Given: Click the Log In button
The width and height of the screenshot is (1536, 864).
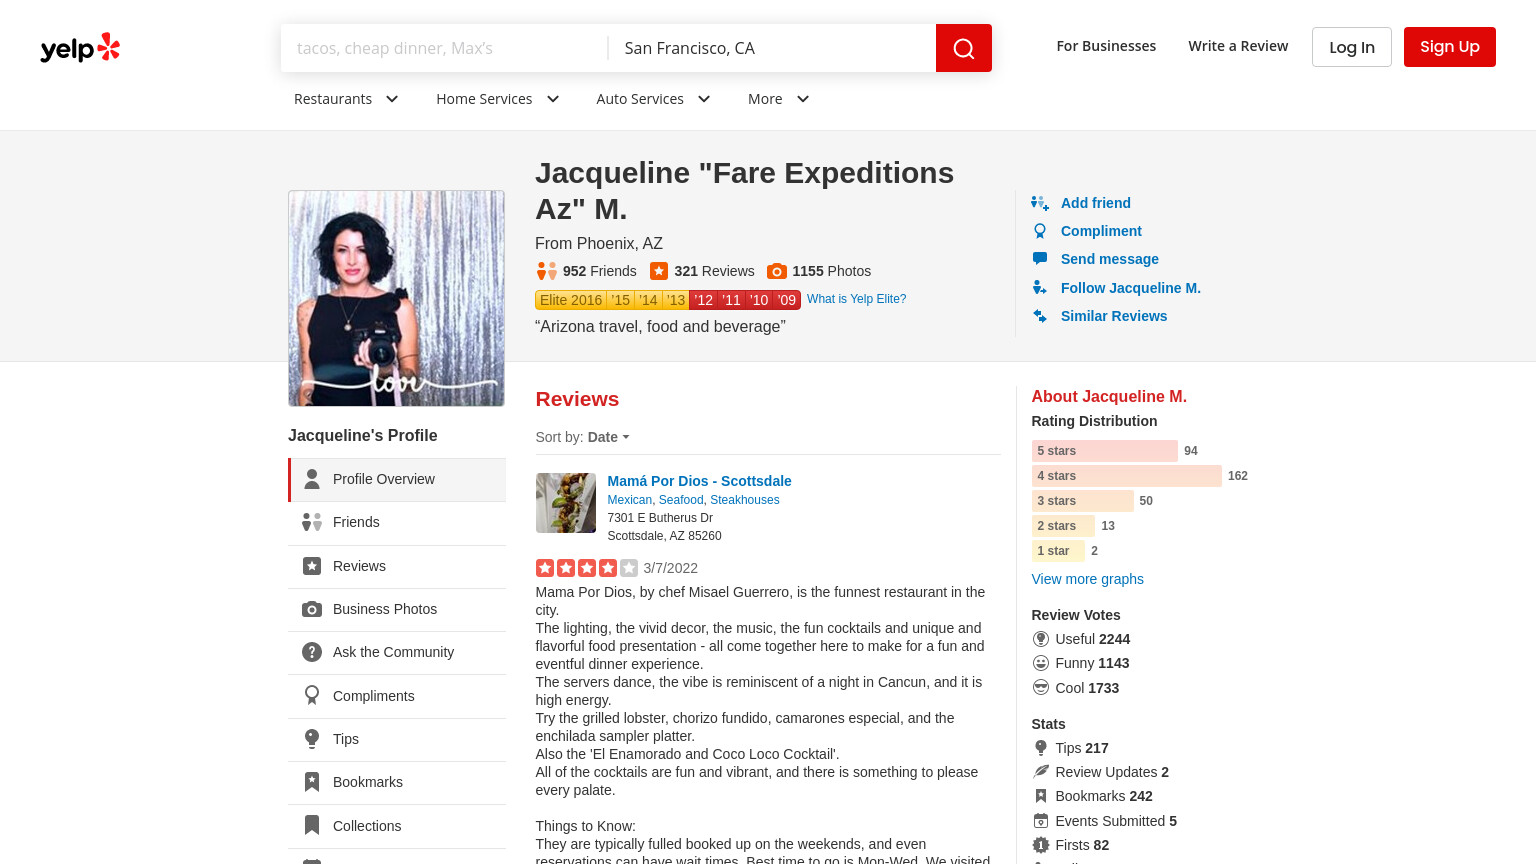Looking at the screenshot, I should (1352, 47).
